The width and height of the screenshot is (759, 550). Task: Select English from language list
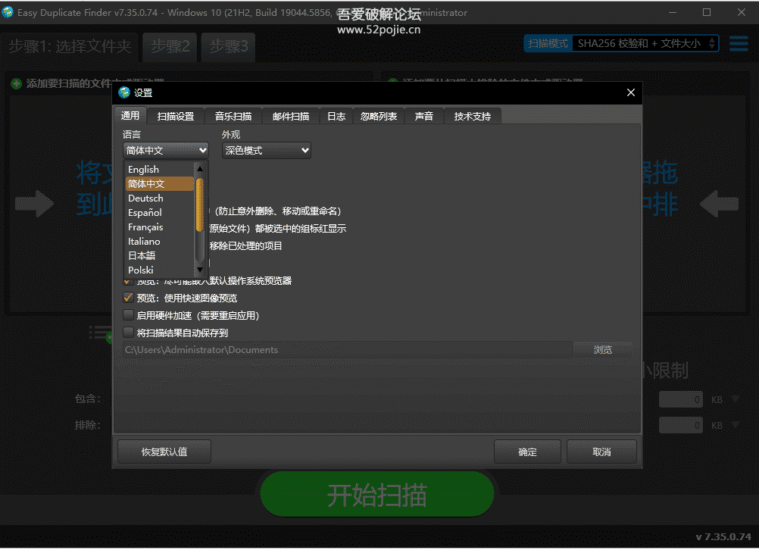(160, 169)
